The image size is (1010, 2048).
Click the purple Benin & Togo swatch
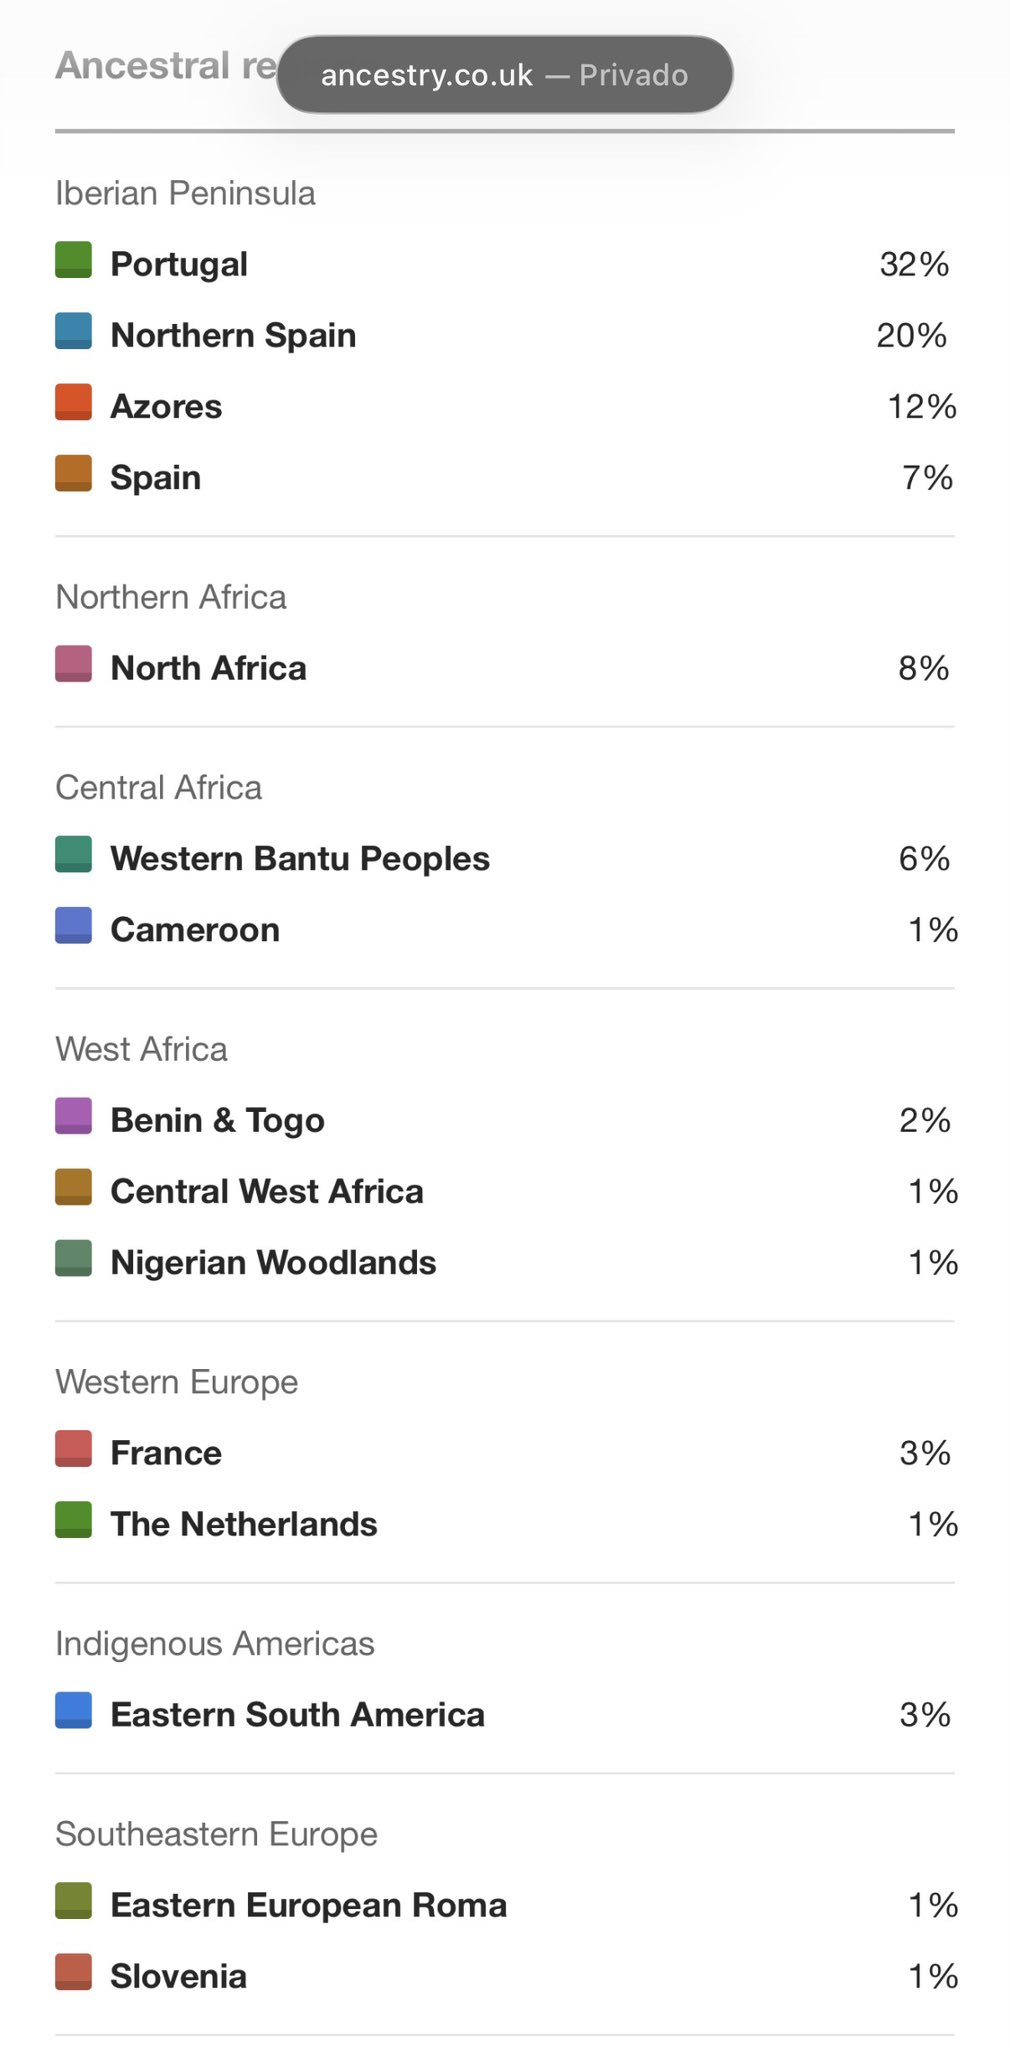(x=73, y=1116)
